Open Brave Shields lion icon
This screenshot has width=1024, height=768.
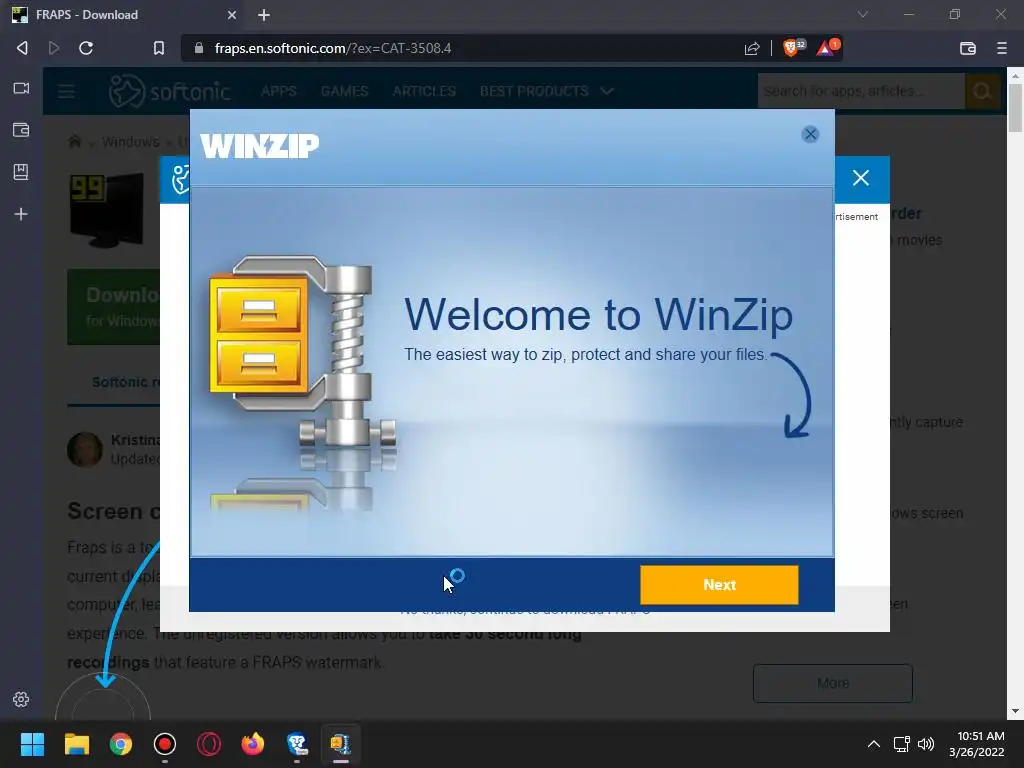793,48
